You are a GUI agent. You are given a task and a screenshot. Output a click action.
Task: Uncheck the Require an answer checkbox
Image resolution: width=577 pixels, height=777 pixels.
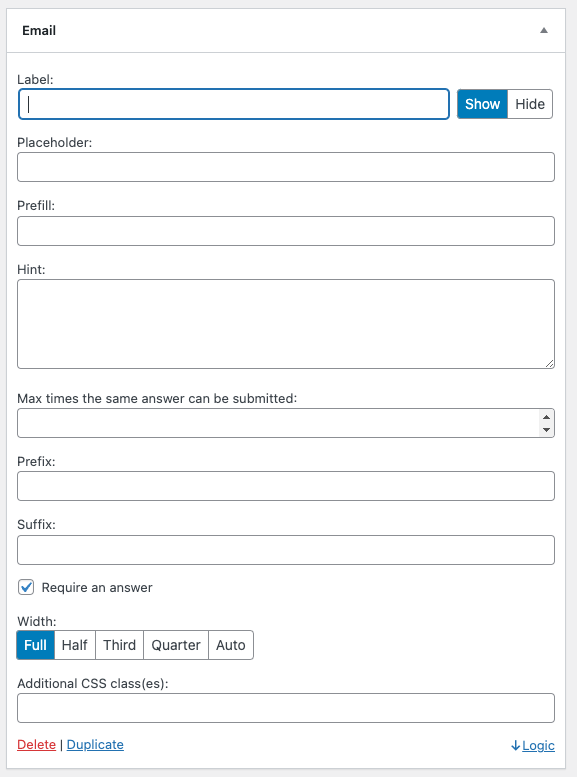[26, 587]
